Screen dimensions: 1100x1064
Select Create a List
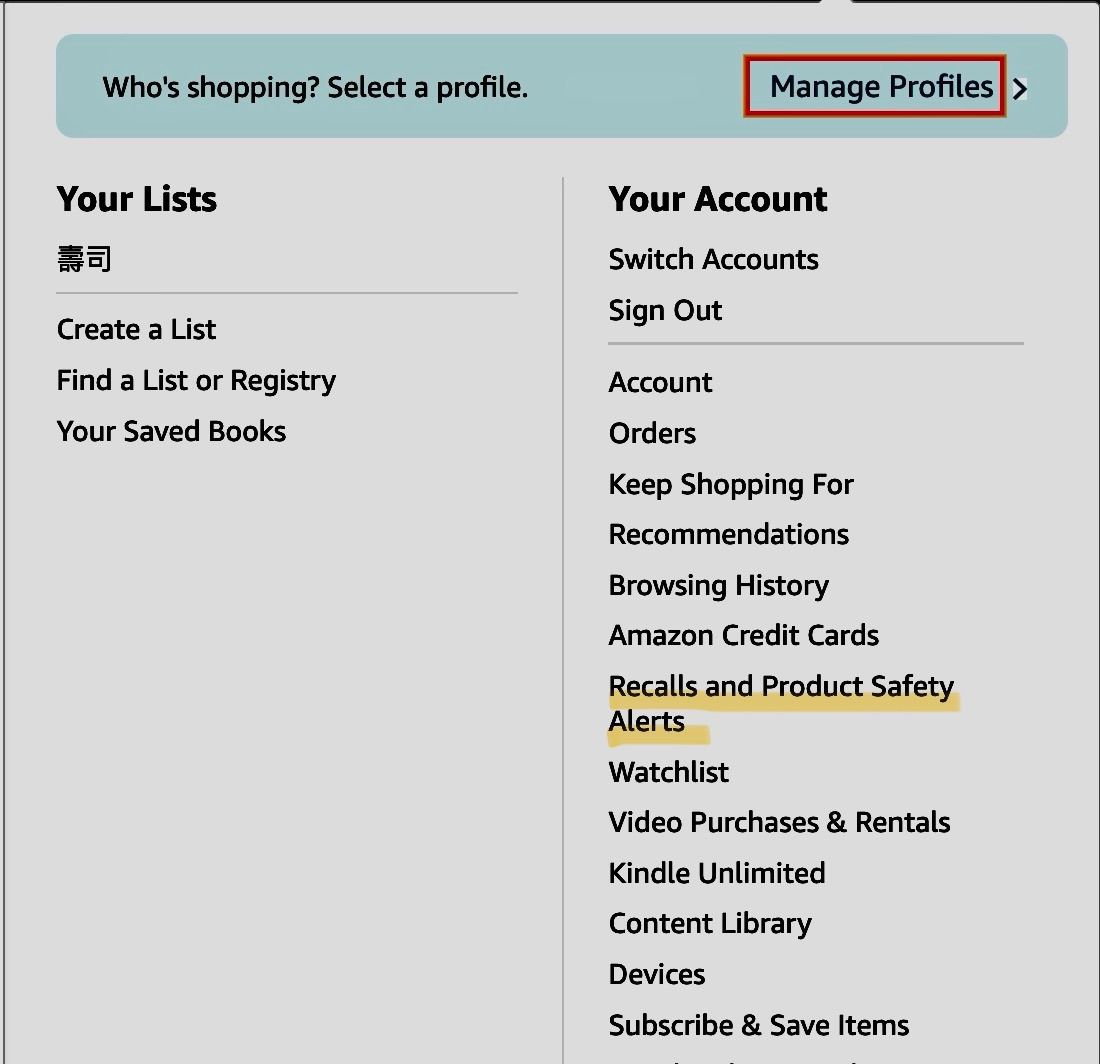(x=136, y=329)
